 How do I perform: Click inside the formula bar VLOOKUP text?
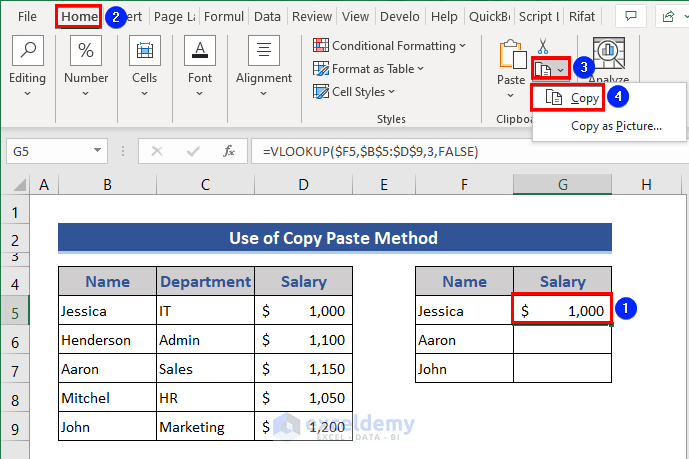[x=370, y=152]
